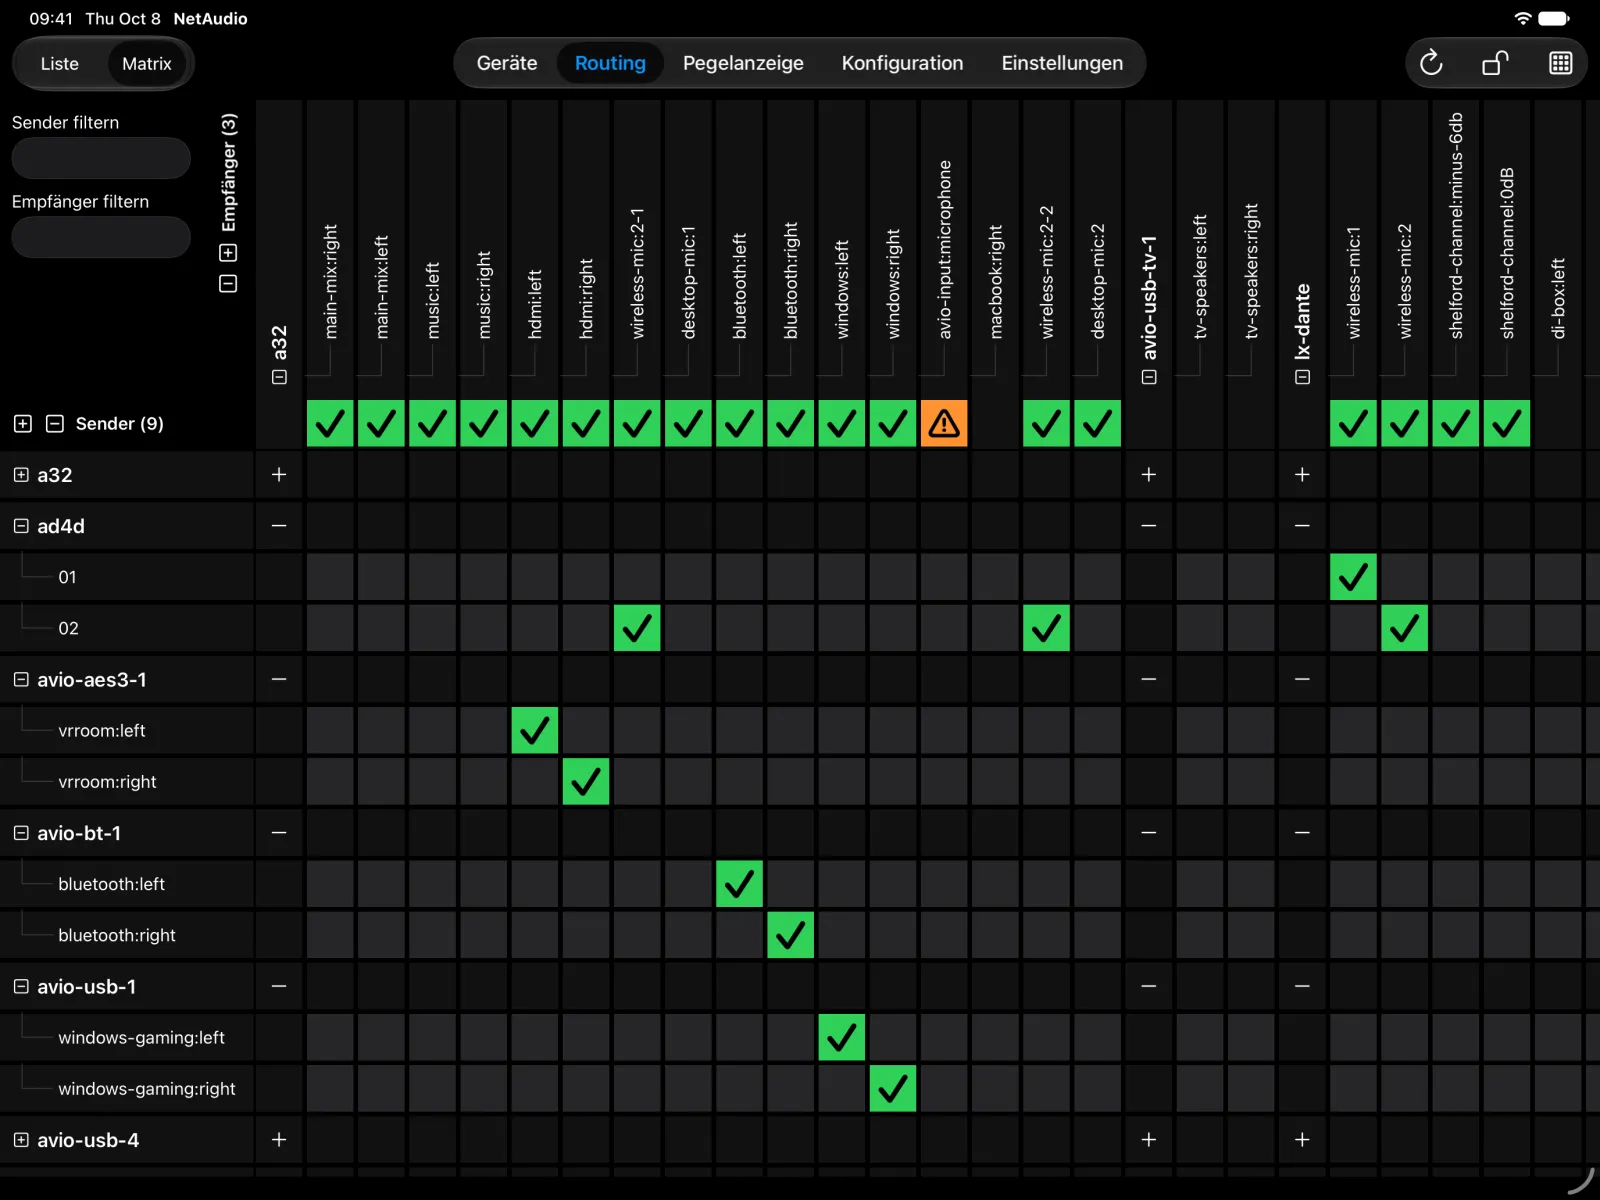This screenshot has width=1600, height=1200.
Task: Click the orange warning for avio-input:microphone
Action: (x=944, y=423)
